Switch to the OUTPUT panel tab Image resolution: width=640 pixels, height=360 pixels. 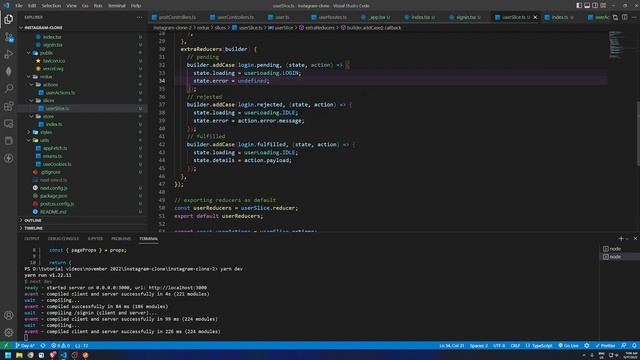[32, 239]
